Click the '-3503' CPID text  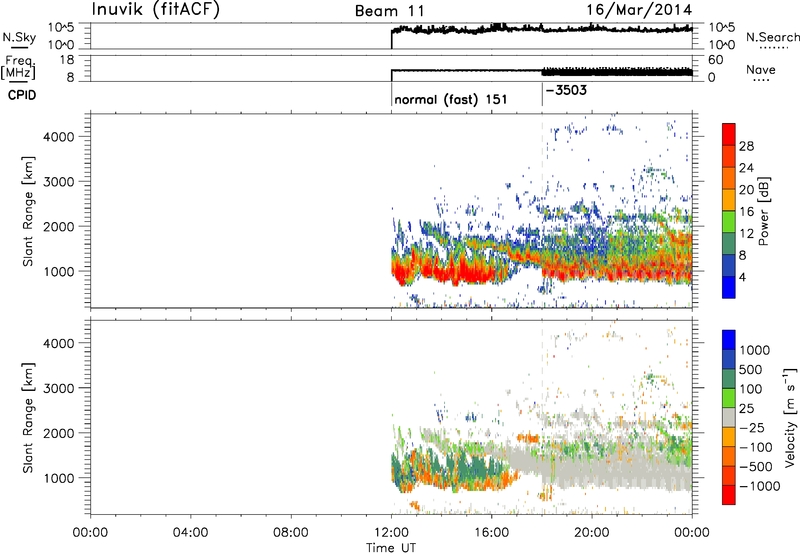tap(566, 90)
